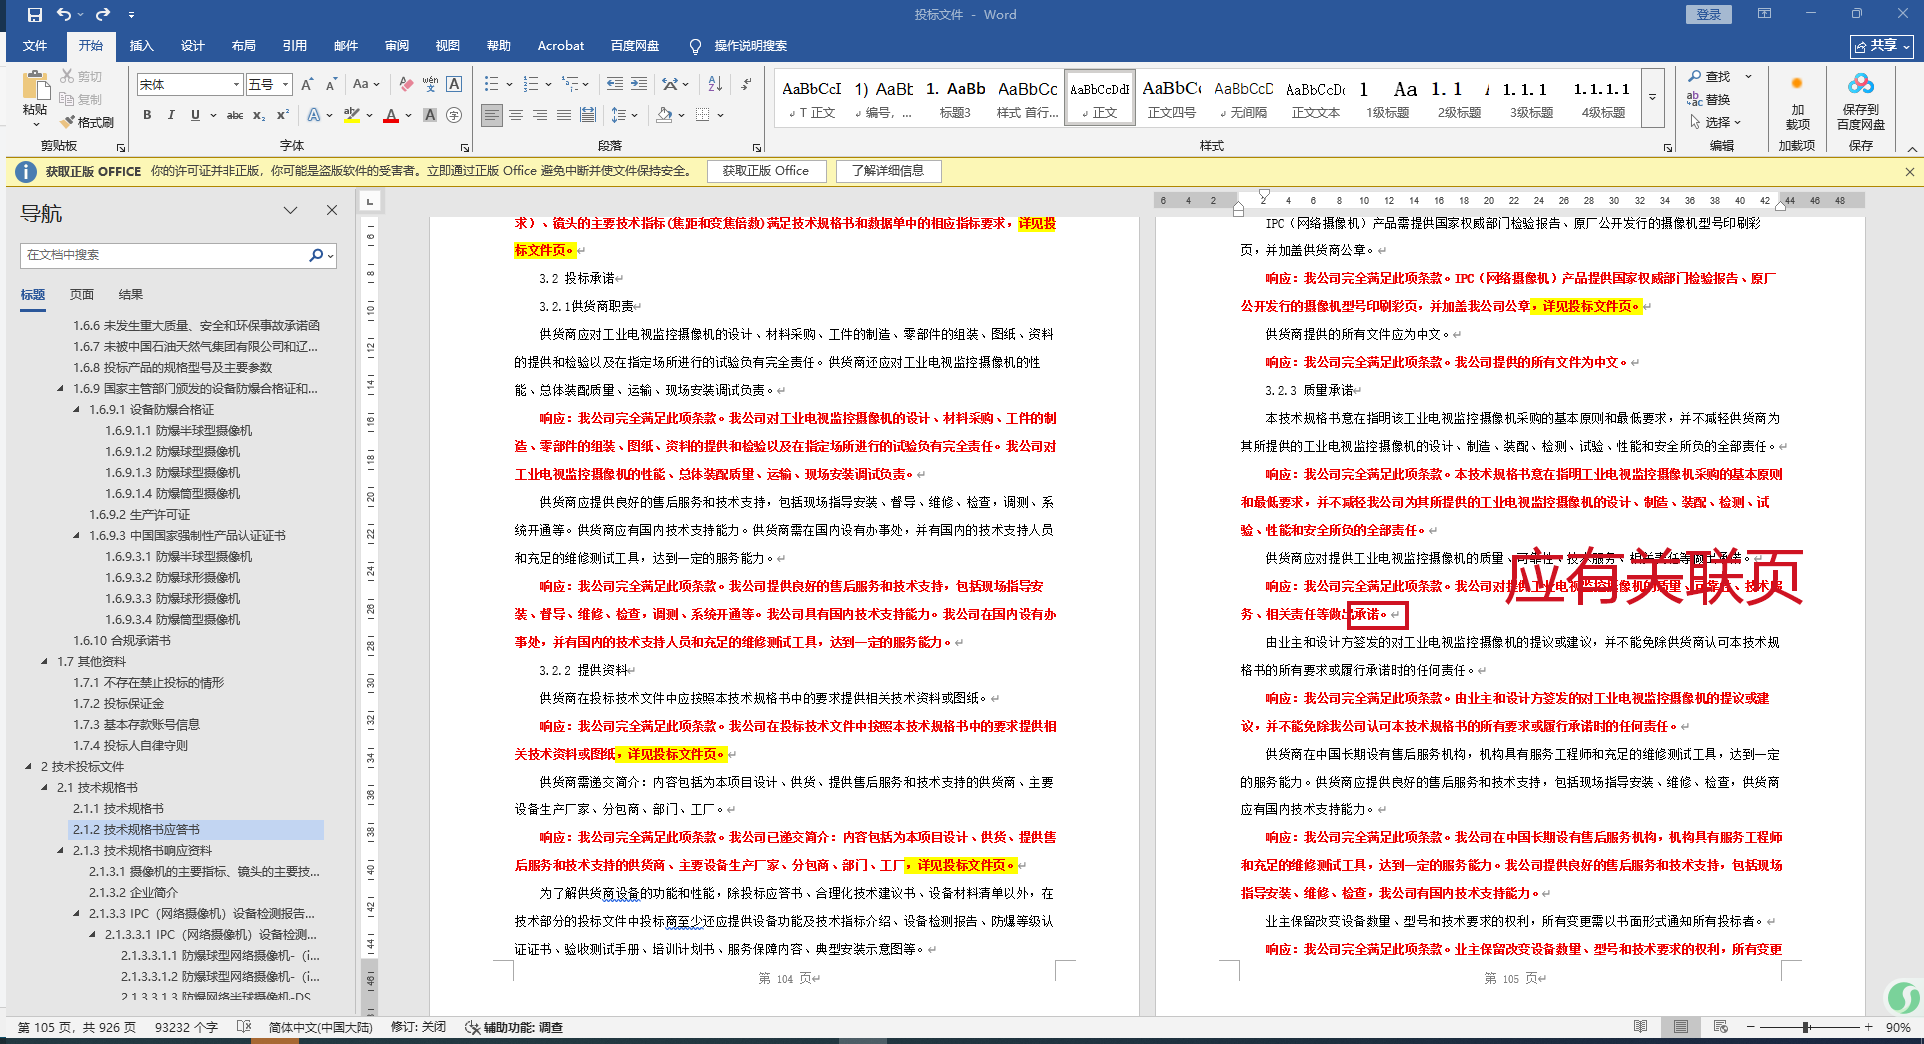
Task: Click the strikethrough abc icon
Action: [235, 115]
